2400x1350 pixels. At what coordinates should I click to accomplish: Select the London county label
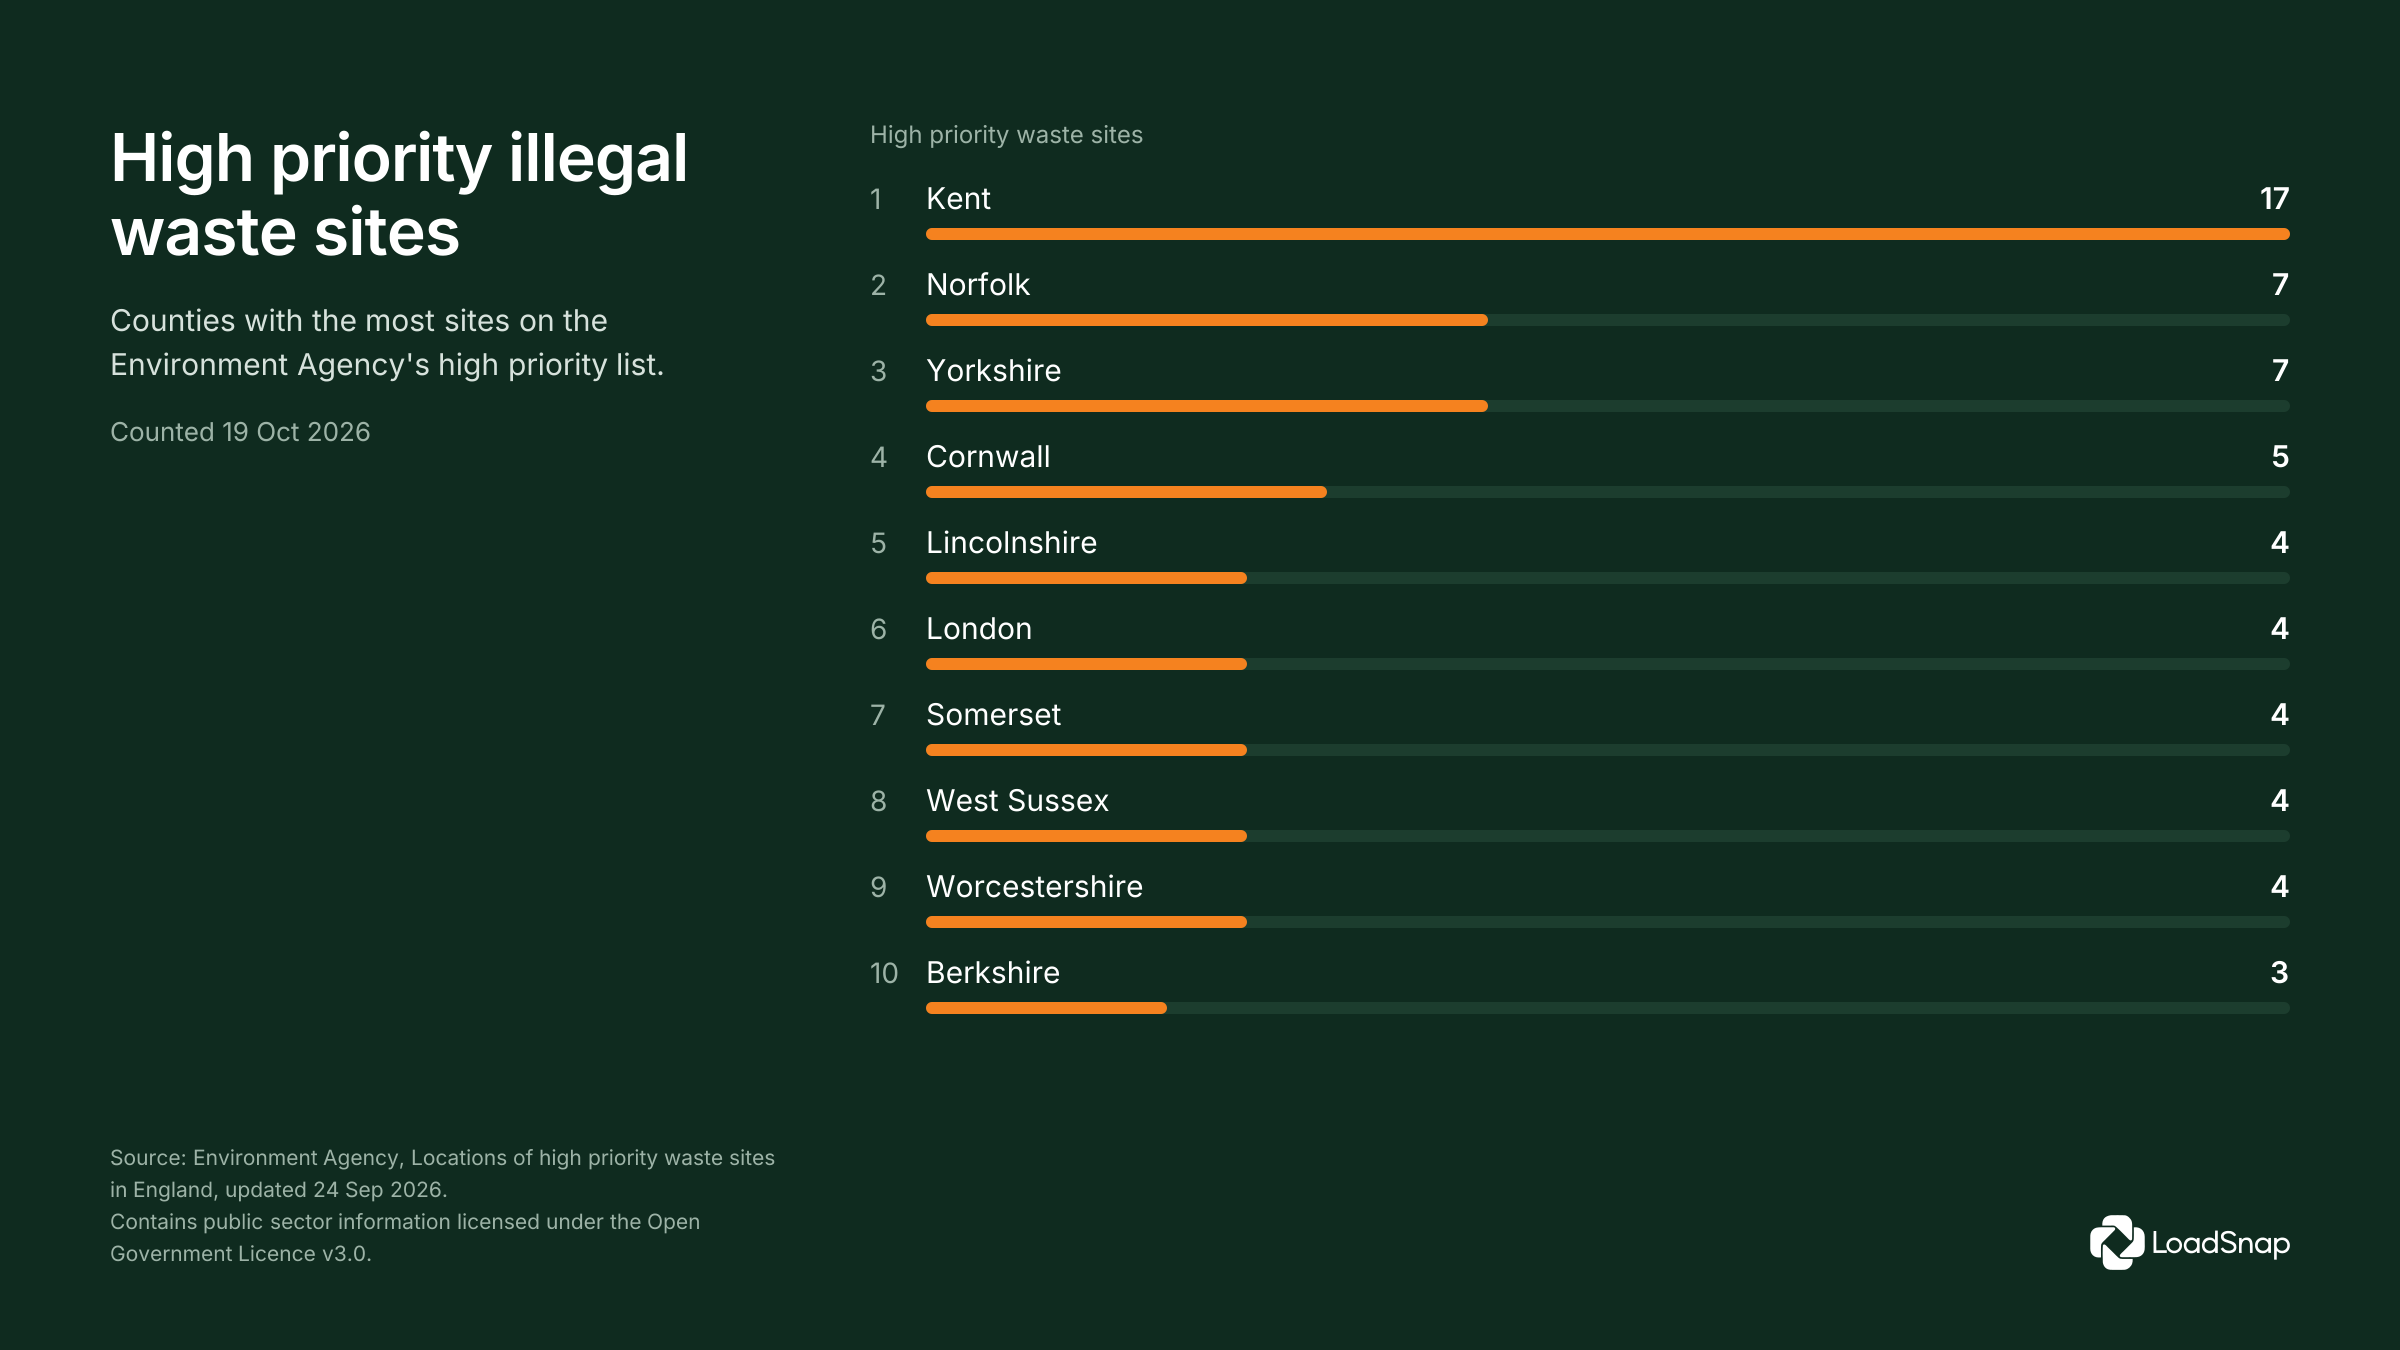coord(979,629)
